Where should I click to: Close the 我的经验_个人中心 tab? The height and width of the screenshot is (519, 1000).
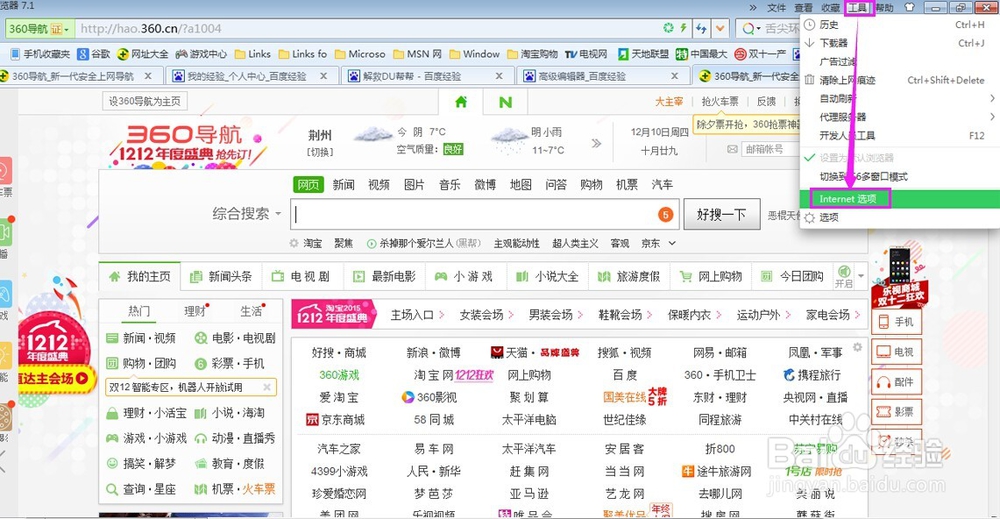pos(323,76)
